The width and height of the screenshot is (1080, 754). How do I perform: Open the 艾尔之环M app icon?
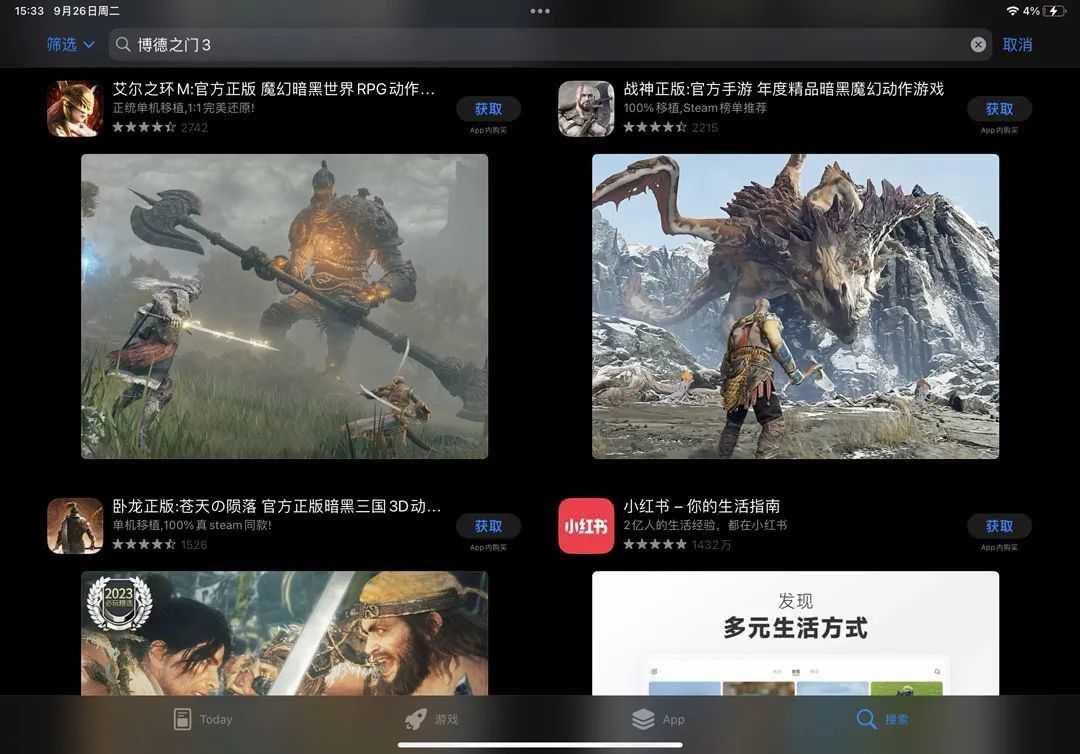(75, 109)
